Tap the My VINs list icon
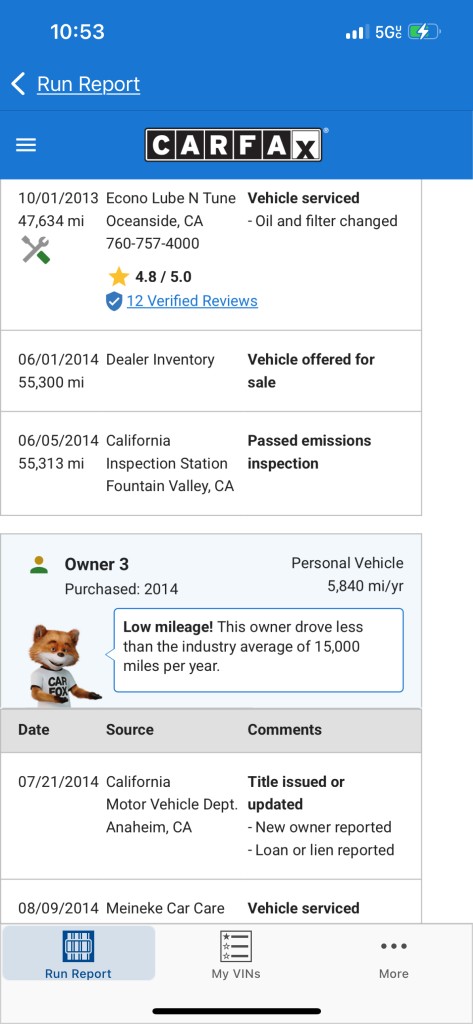473x1024 pixels. tap(236, 946)
